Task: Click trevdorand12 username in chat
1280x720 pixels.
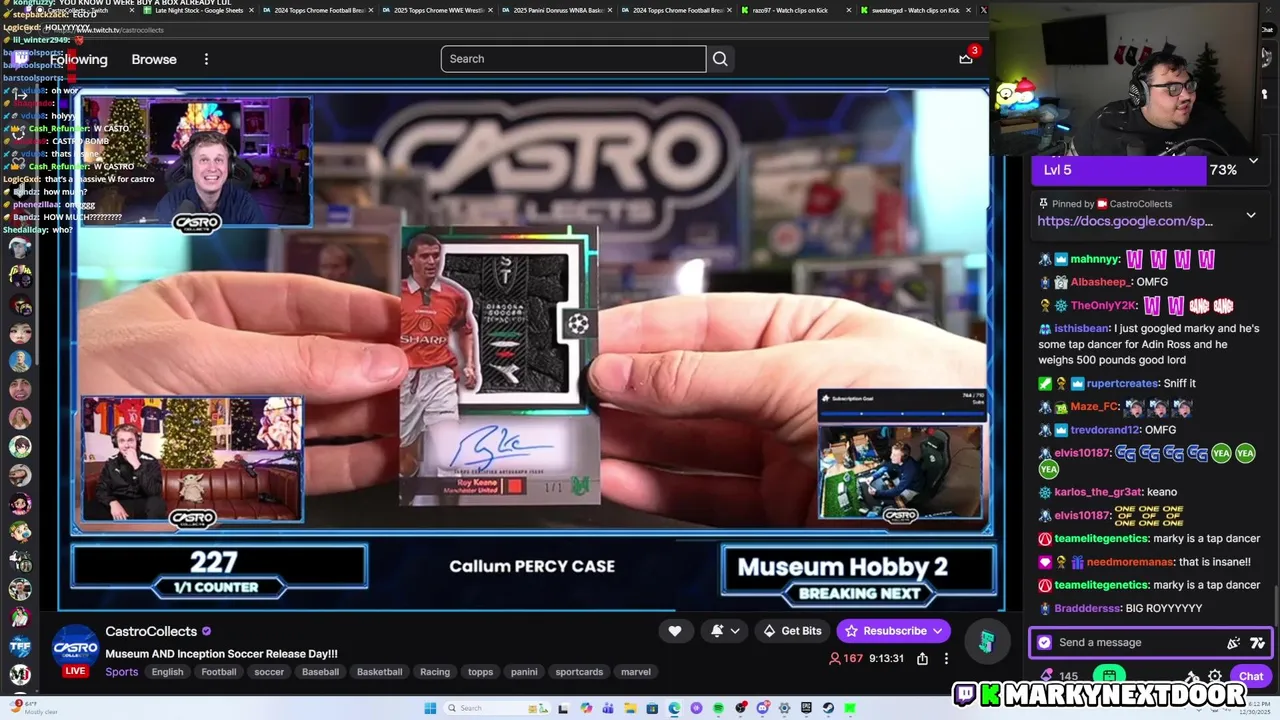Action: pos(1105,430)
